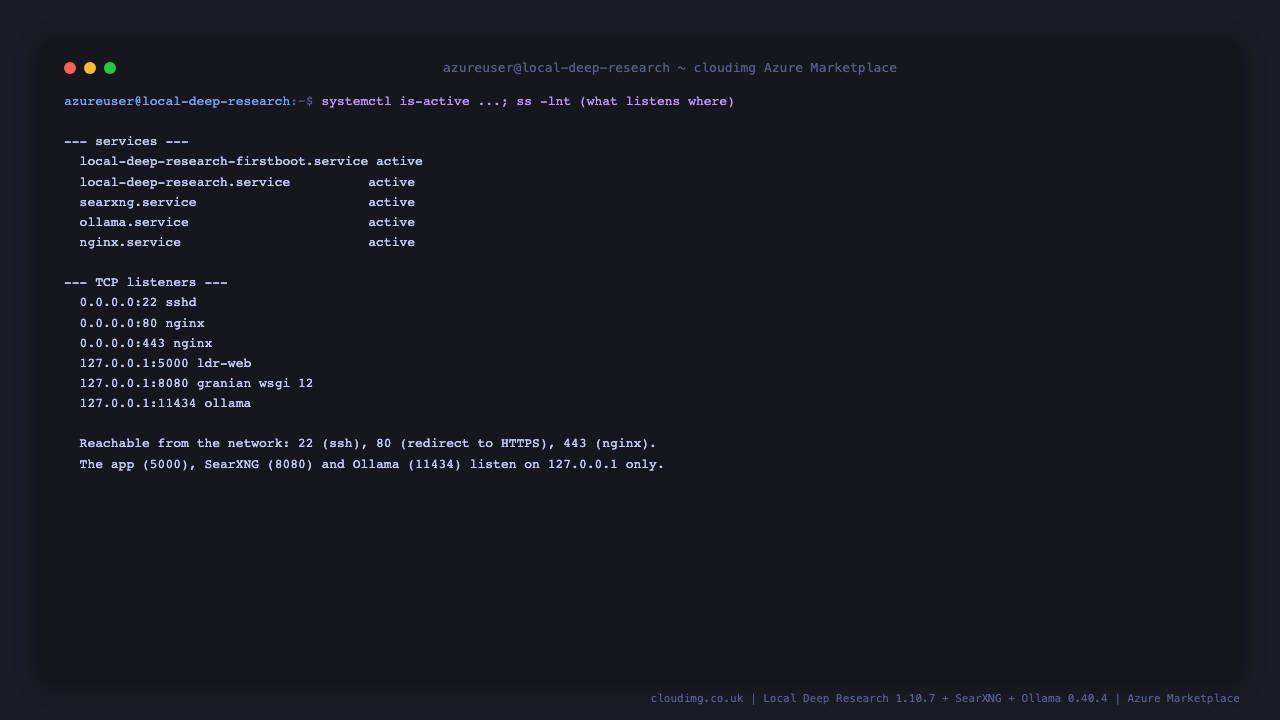Click the 'Reachable from the network' summary line

(368, 443)
